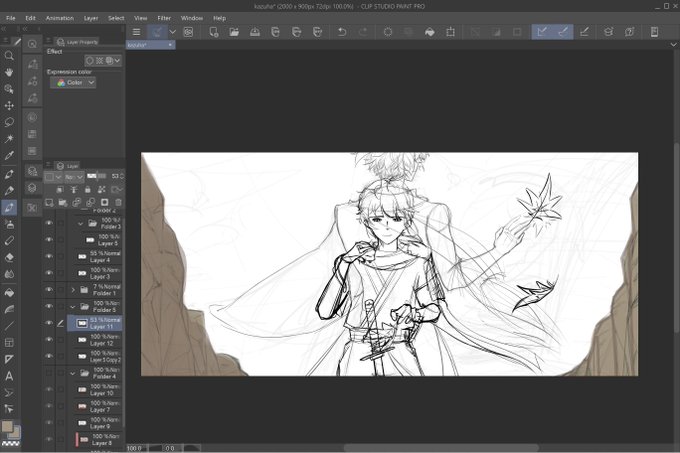This screenshot has height=453, width=680.
Task: Click the layer opacity slider
Action: tap(96, 176)
